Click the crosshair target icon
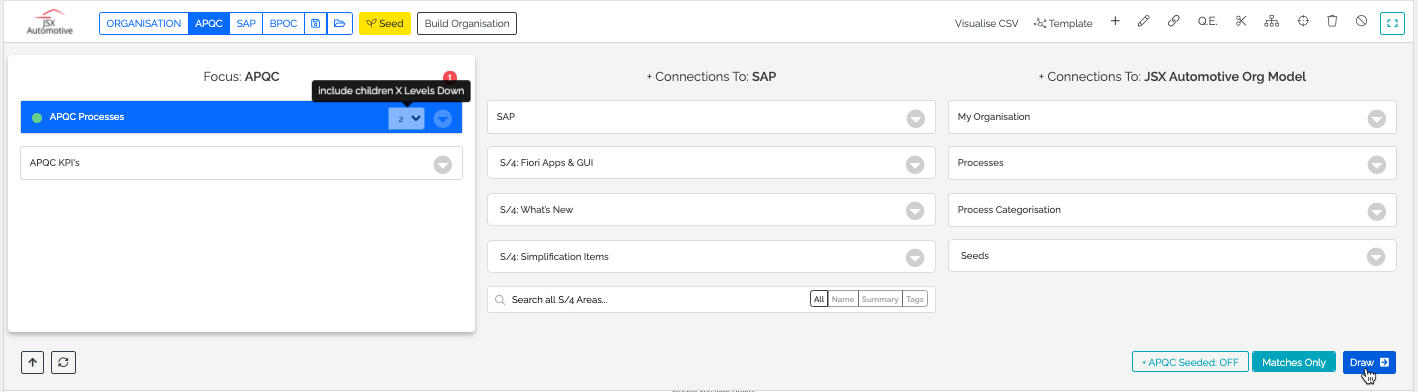Screen dimensions: 1418x392 [x=1303, y=22]
